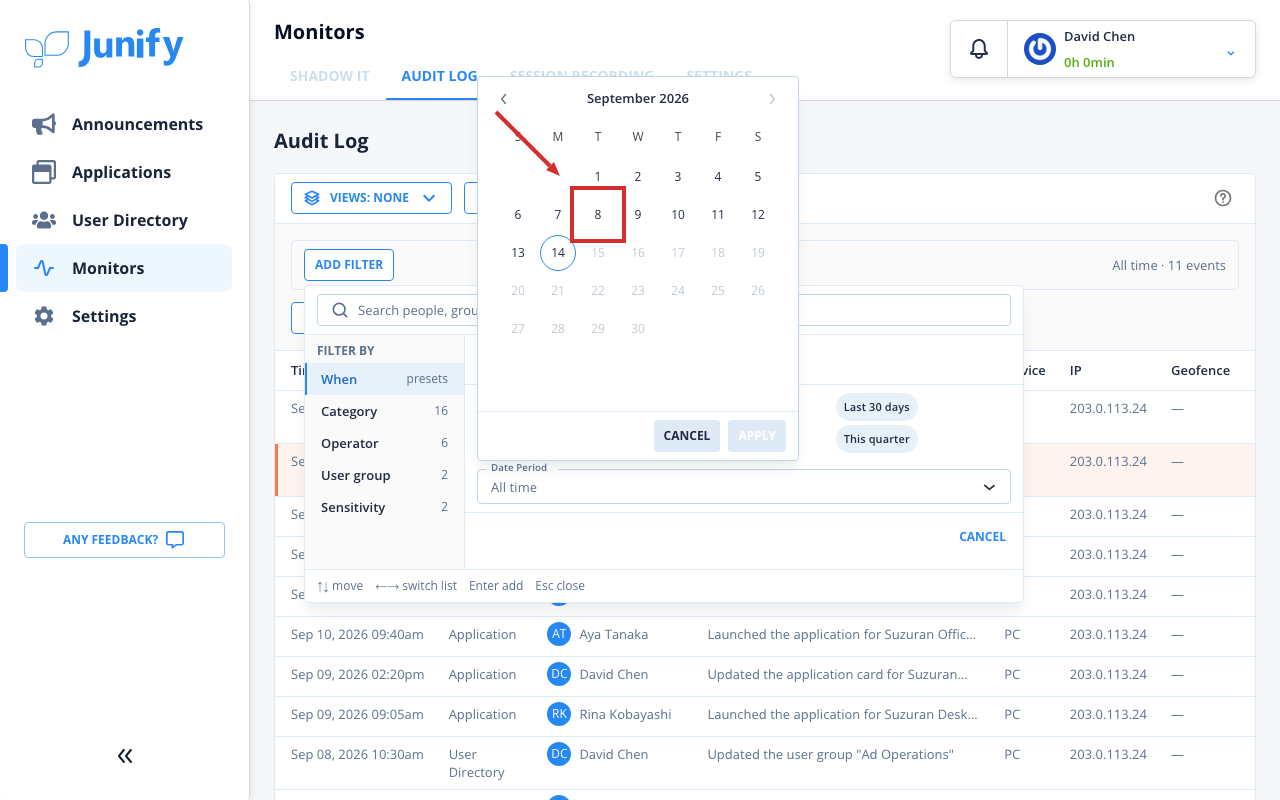Click the help question mark icon
The image size is (1280, 800).
[x=1222, y=198]
